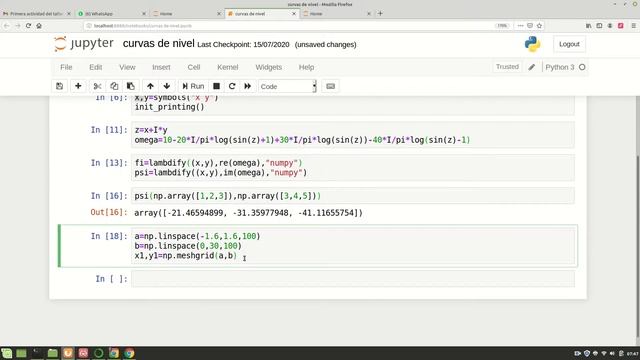Close the WhatsApp browser tab
Viewport: 640px width, 360px height.
[x=144, y=13]
